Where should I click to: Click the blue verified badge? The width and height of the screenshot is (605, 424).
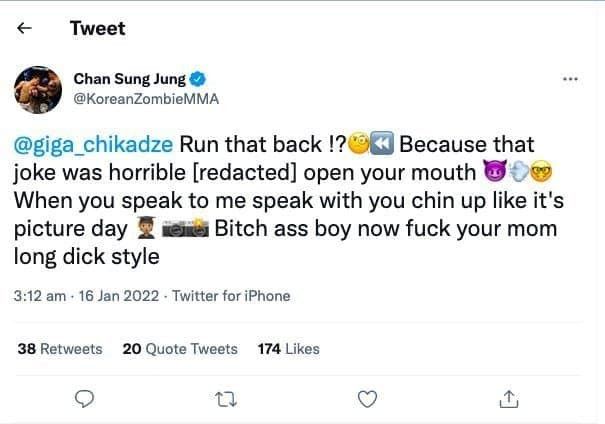pyautogui.click(x=199, y=79)
